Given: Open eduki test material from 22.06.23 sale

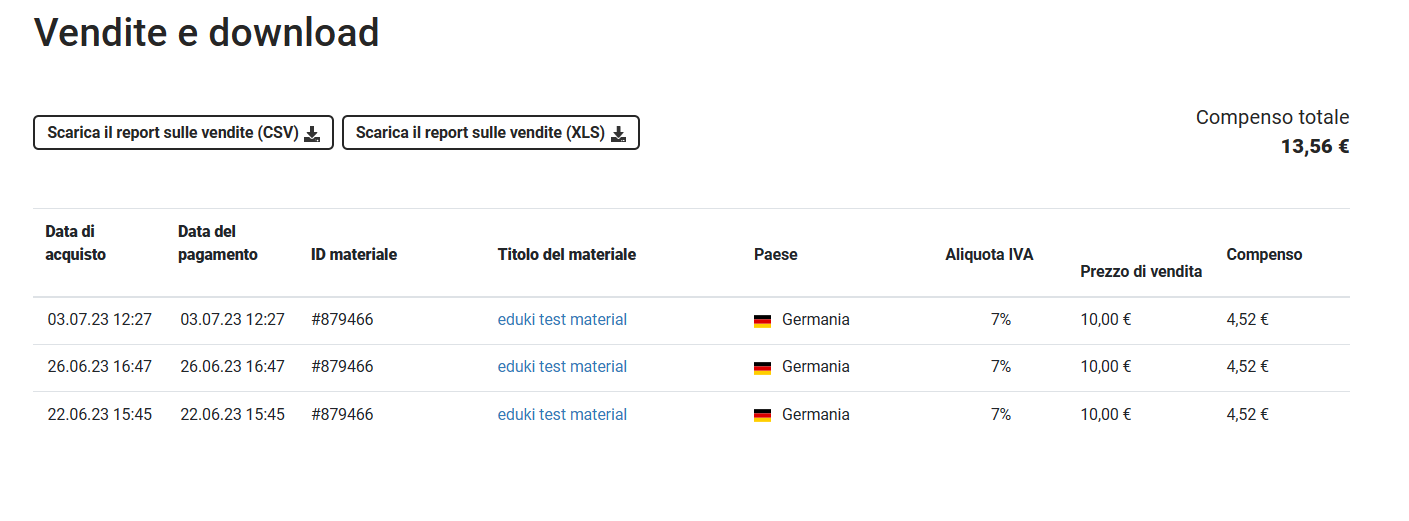Looking at the screenshot, I should tap(562, 414).
